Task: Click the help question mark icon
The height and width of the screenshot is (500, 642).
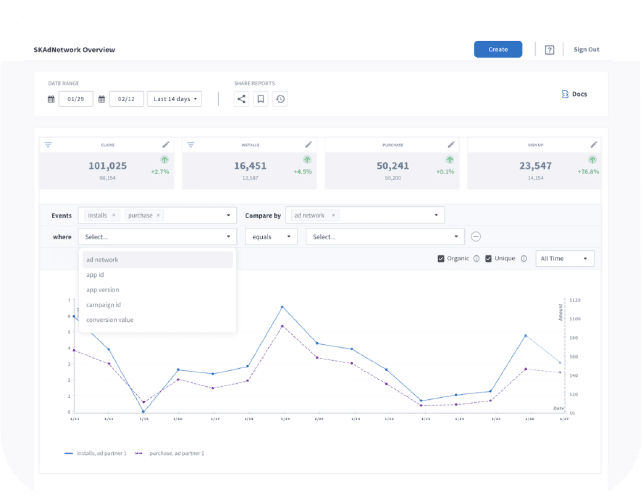Action: pyautogui.click(x=549, y=50)
